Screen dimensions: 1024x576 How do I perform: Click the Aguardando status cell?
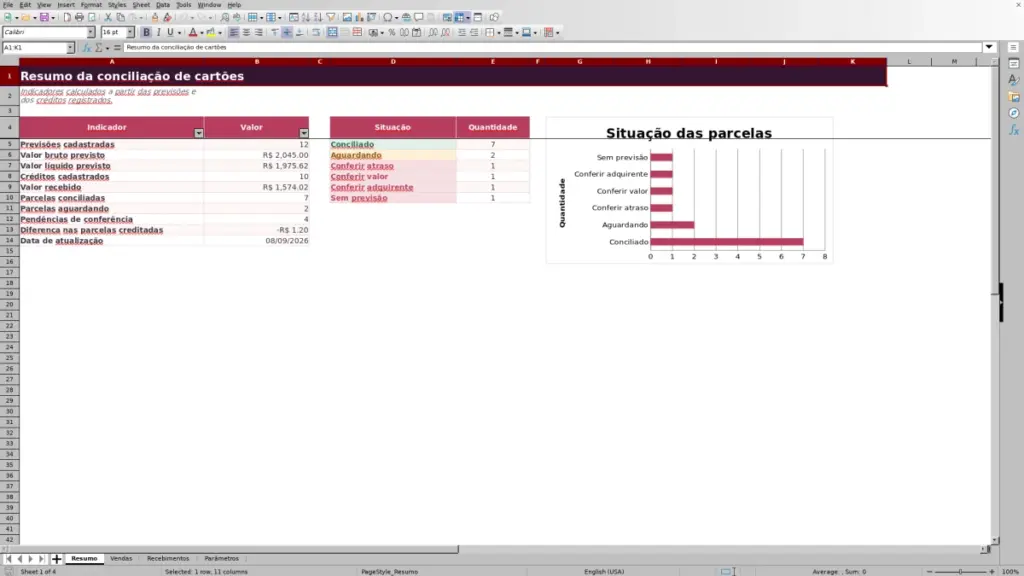coord(392,155)
